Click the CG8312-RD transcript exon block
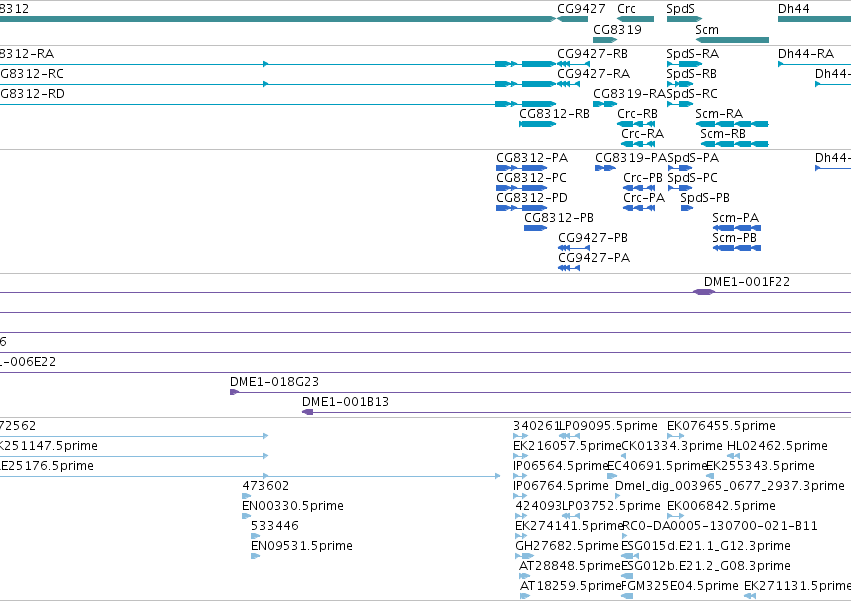 [538, 104]
